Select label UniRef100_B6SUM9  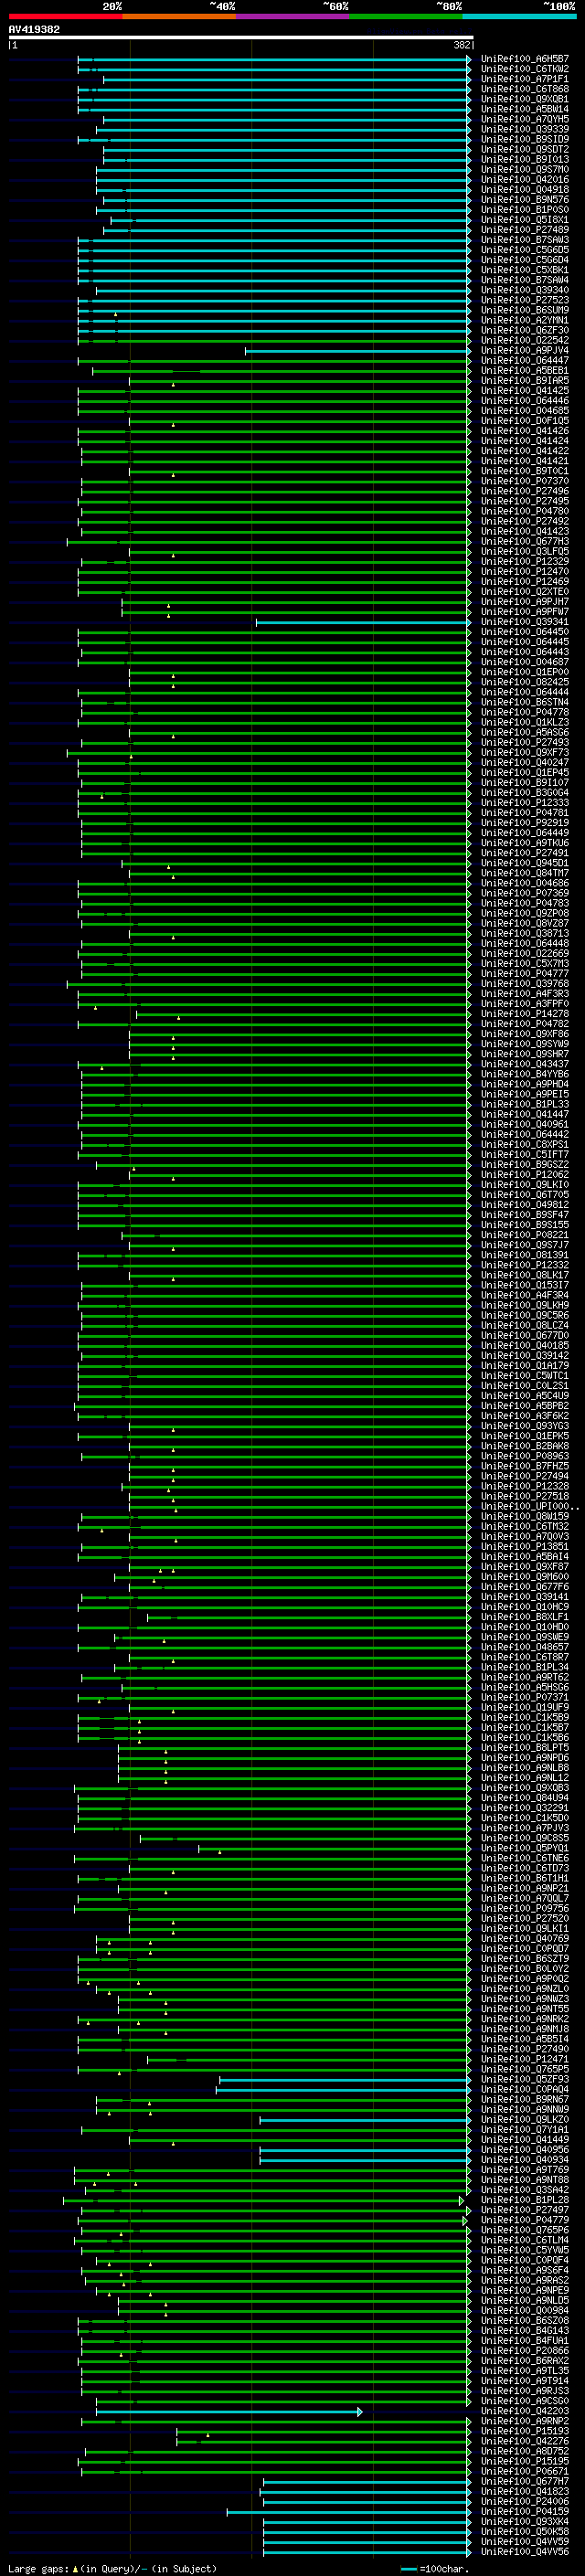[x=524, y=310]
